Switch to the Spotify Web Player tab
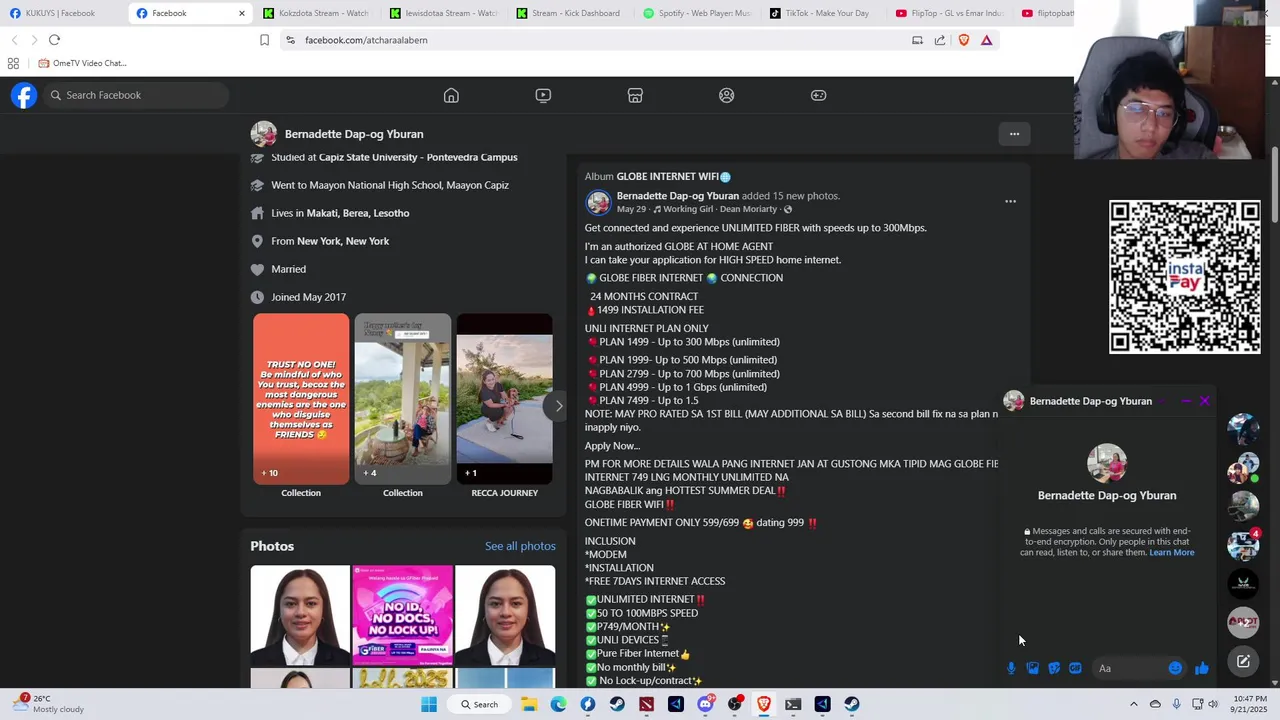 697,13
